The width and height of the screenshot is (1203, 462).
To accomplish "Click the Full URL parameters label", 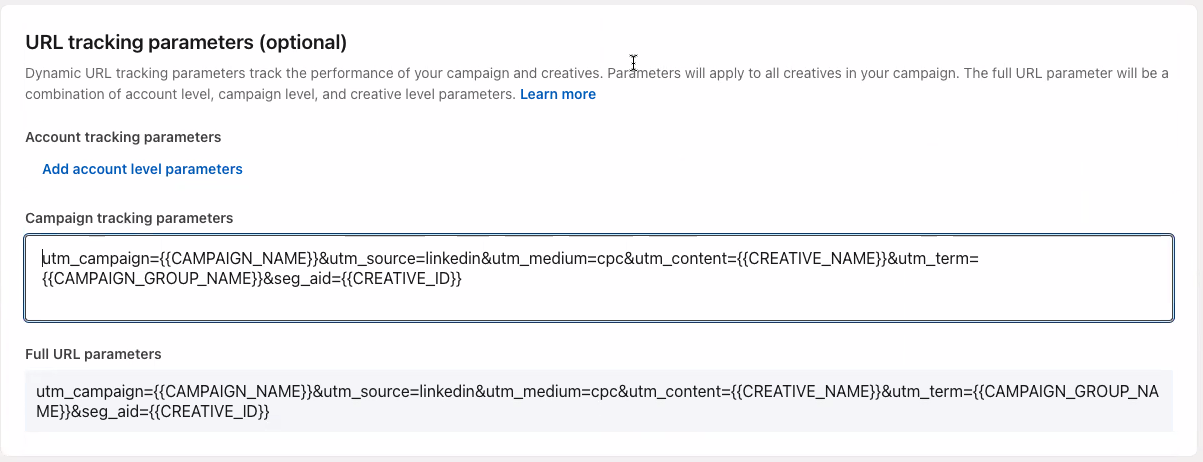I will (93, 354).
